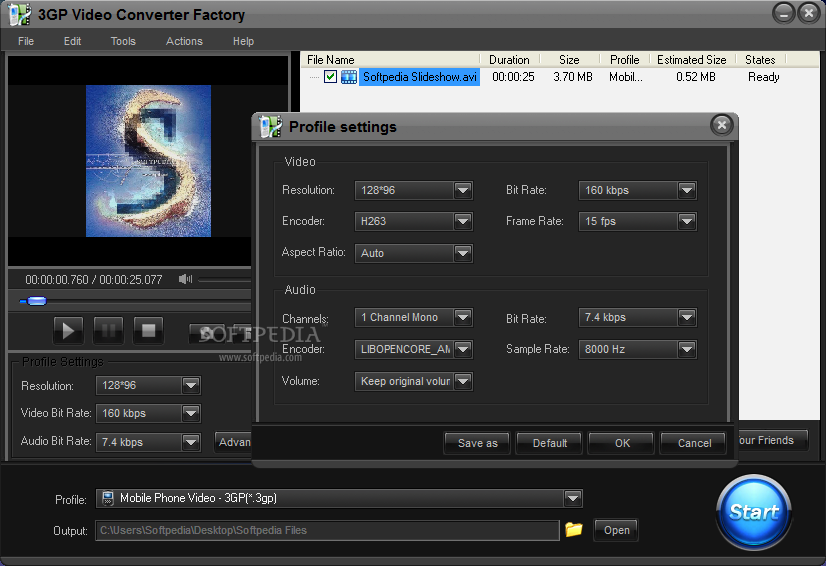The width and height of the screenshot is (826, 566).
Task: Click the Save as button
Action: (x=477, y=443)
